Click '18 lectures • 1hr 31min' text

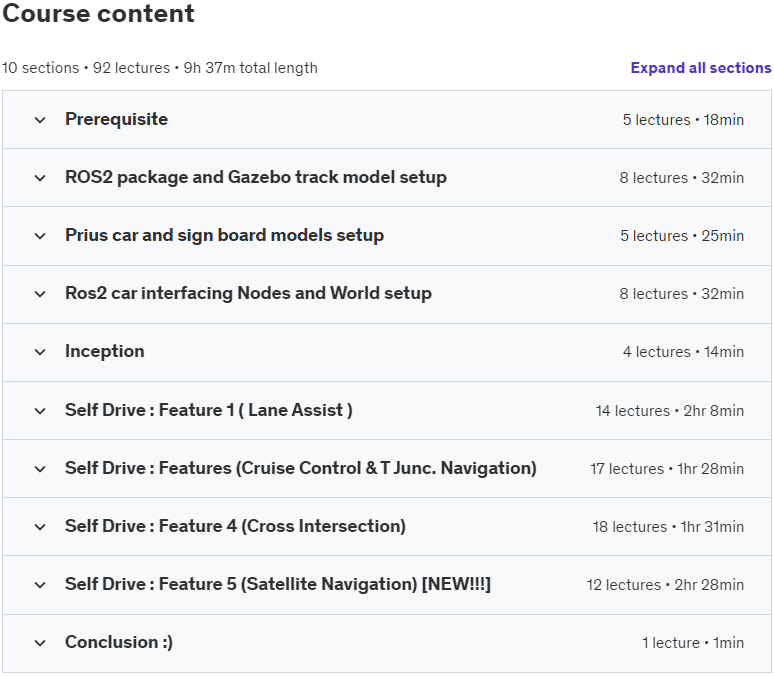click(x=668, y=526)
